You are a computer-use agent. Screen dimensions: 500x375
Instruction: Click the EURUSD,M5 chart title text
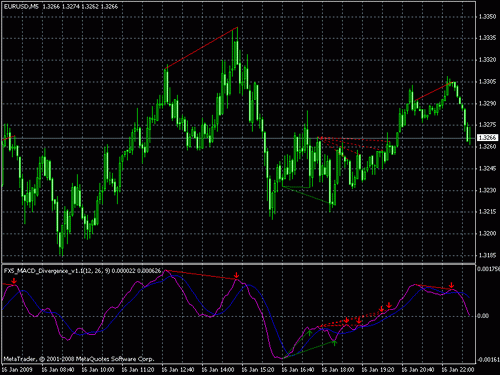(x=22, y=6)
